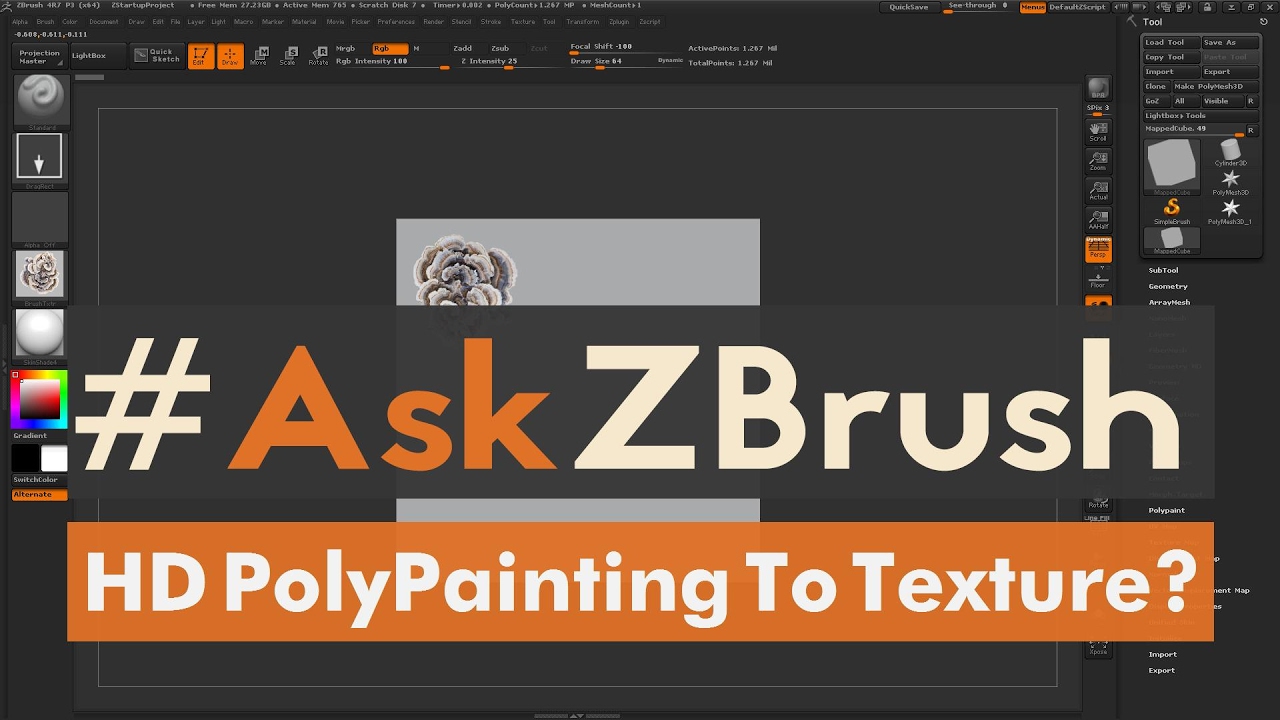Expand the SubTool sub-palette
The image size is (1280, 720).
[1163, 270]
